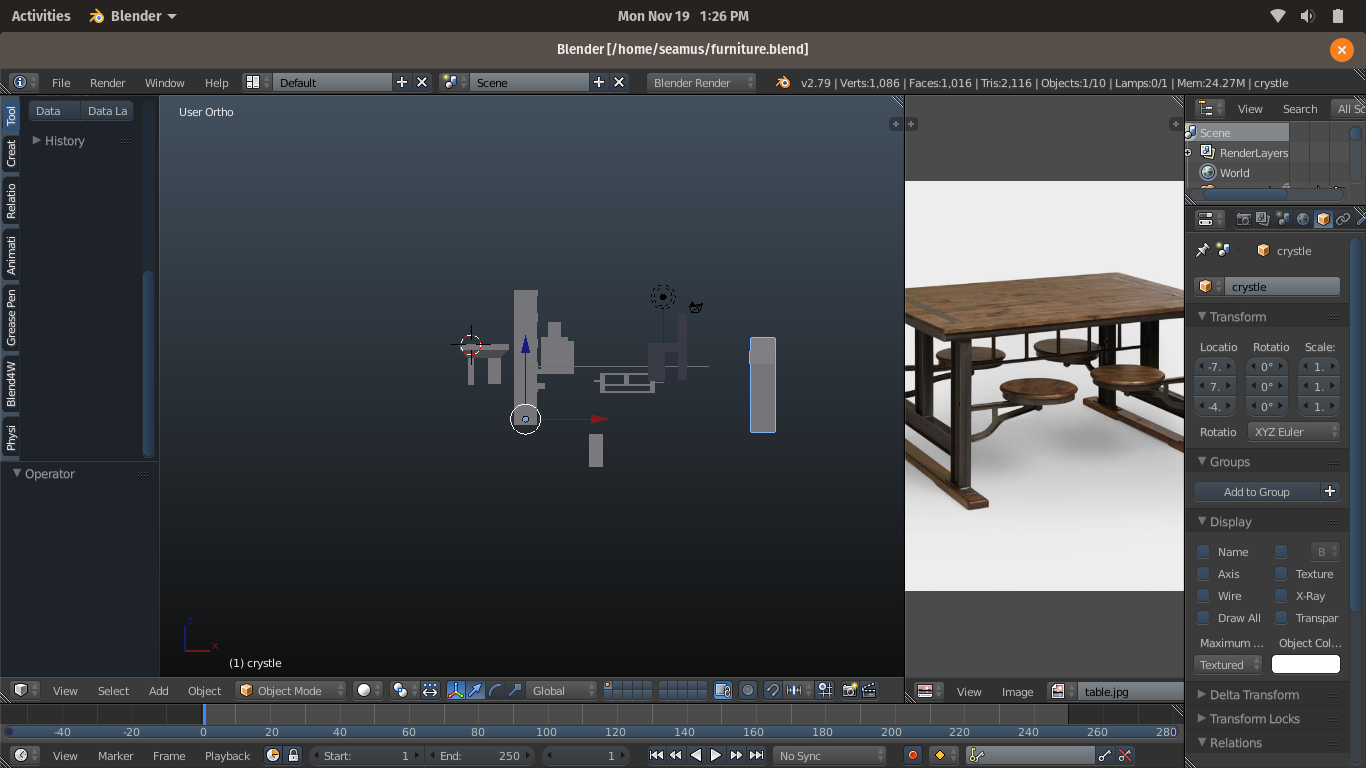The height and width of the screenshot is (768, 1366).
Task: Open the Object Mode dropdown
Action: click(x=291, y=691)
